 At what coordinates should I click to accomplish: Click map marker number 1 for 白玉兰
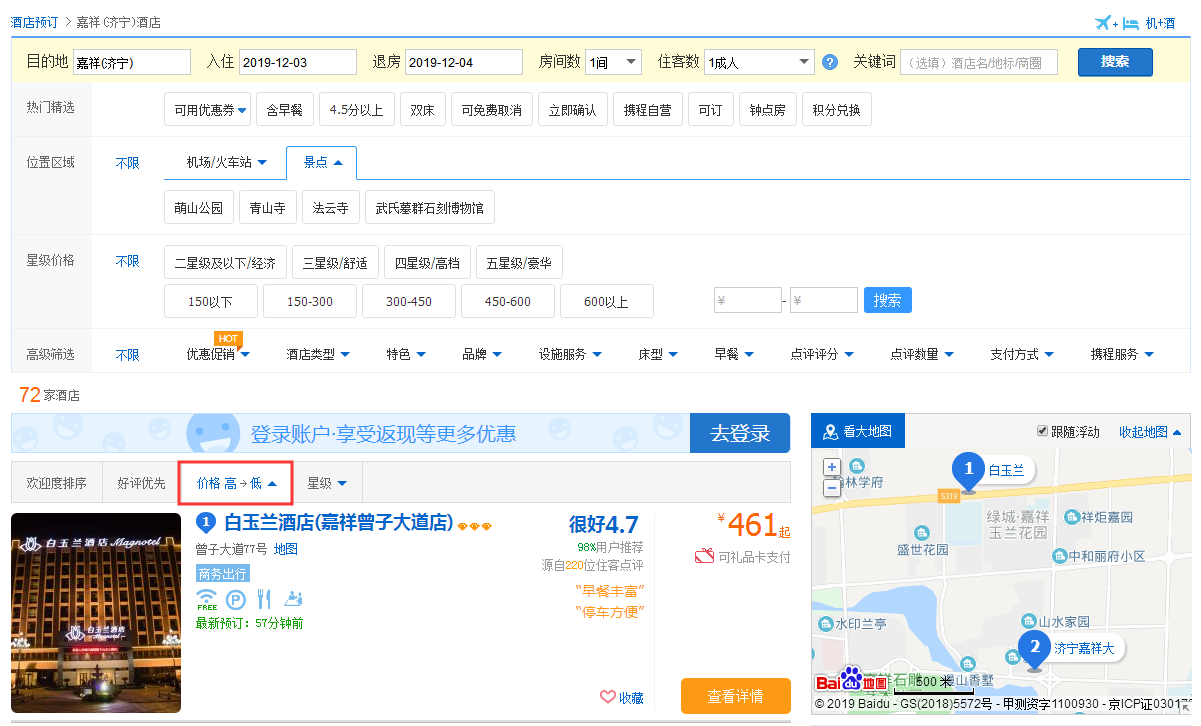(x=968, y=468)
